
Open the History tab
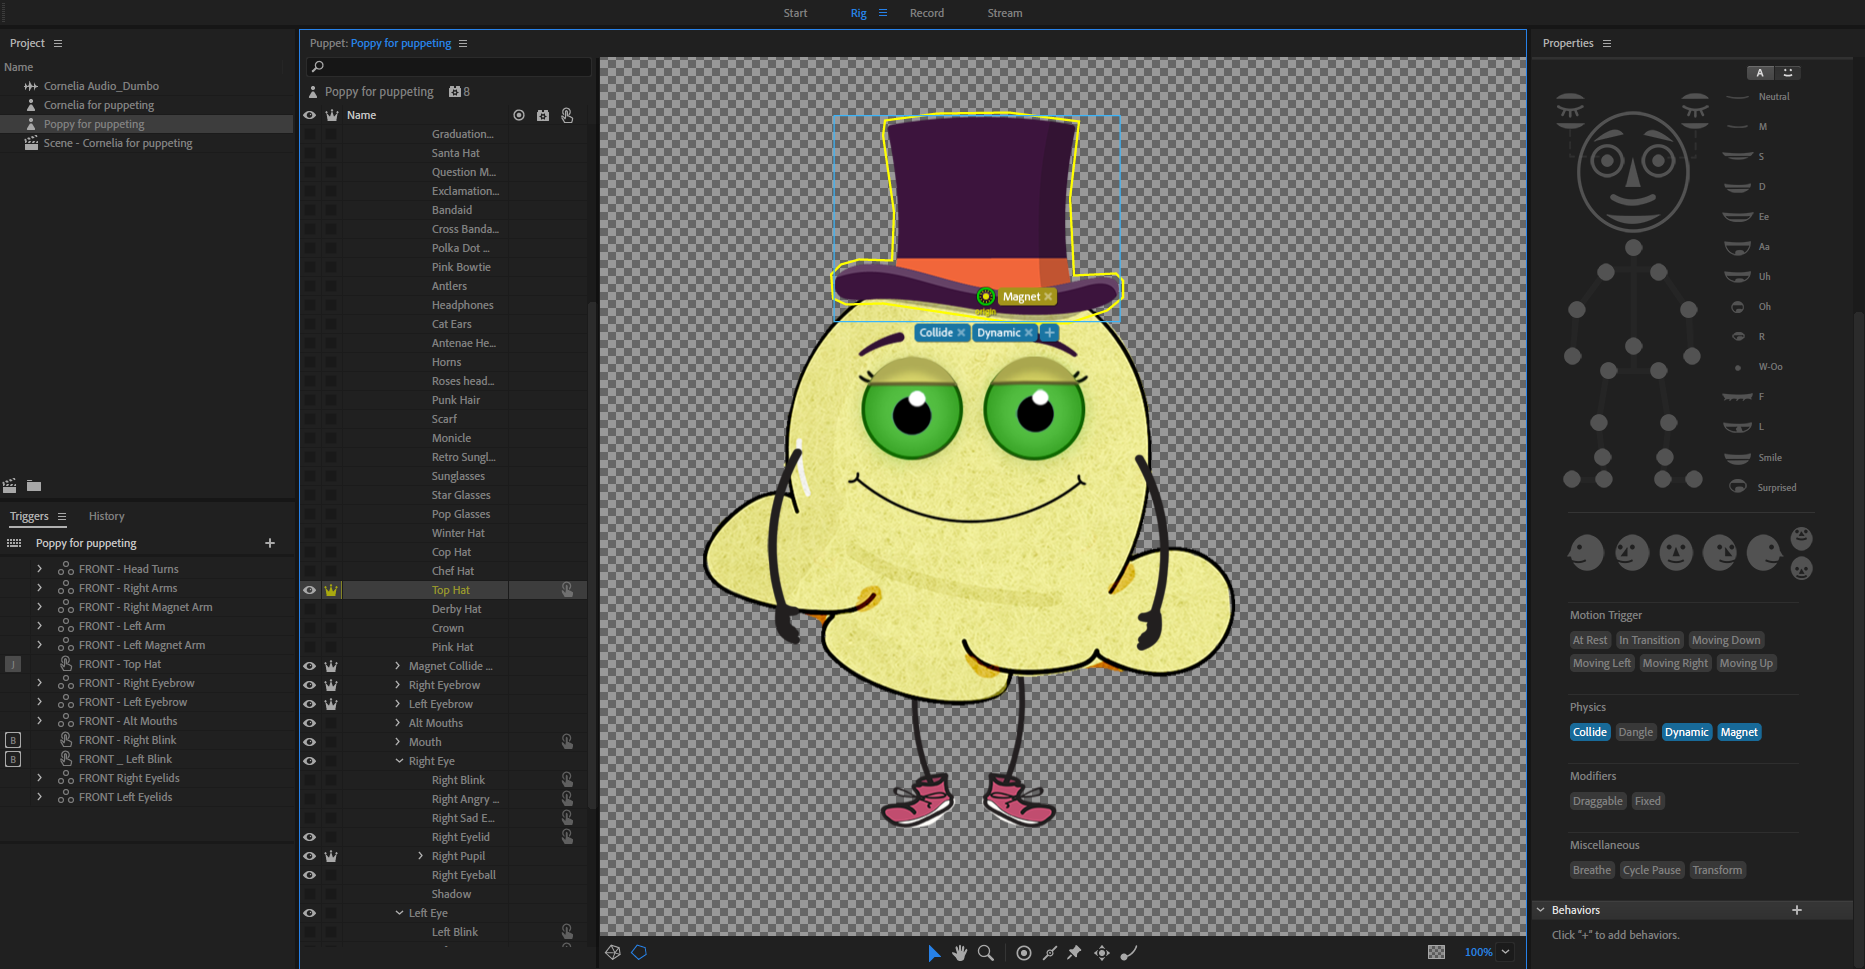point(106,516)
